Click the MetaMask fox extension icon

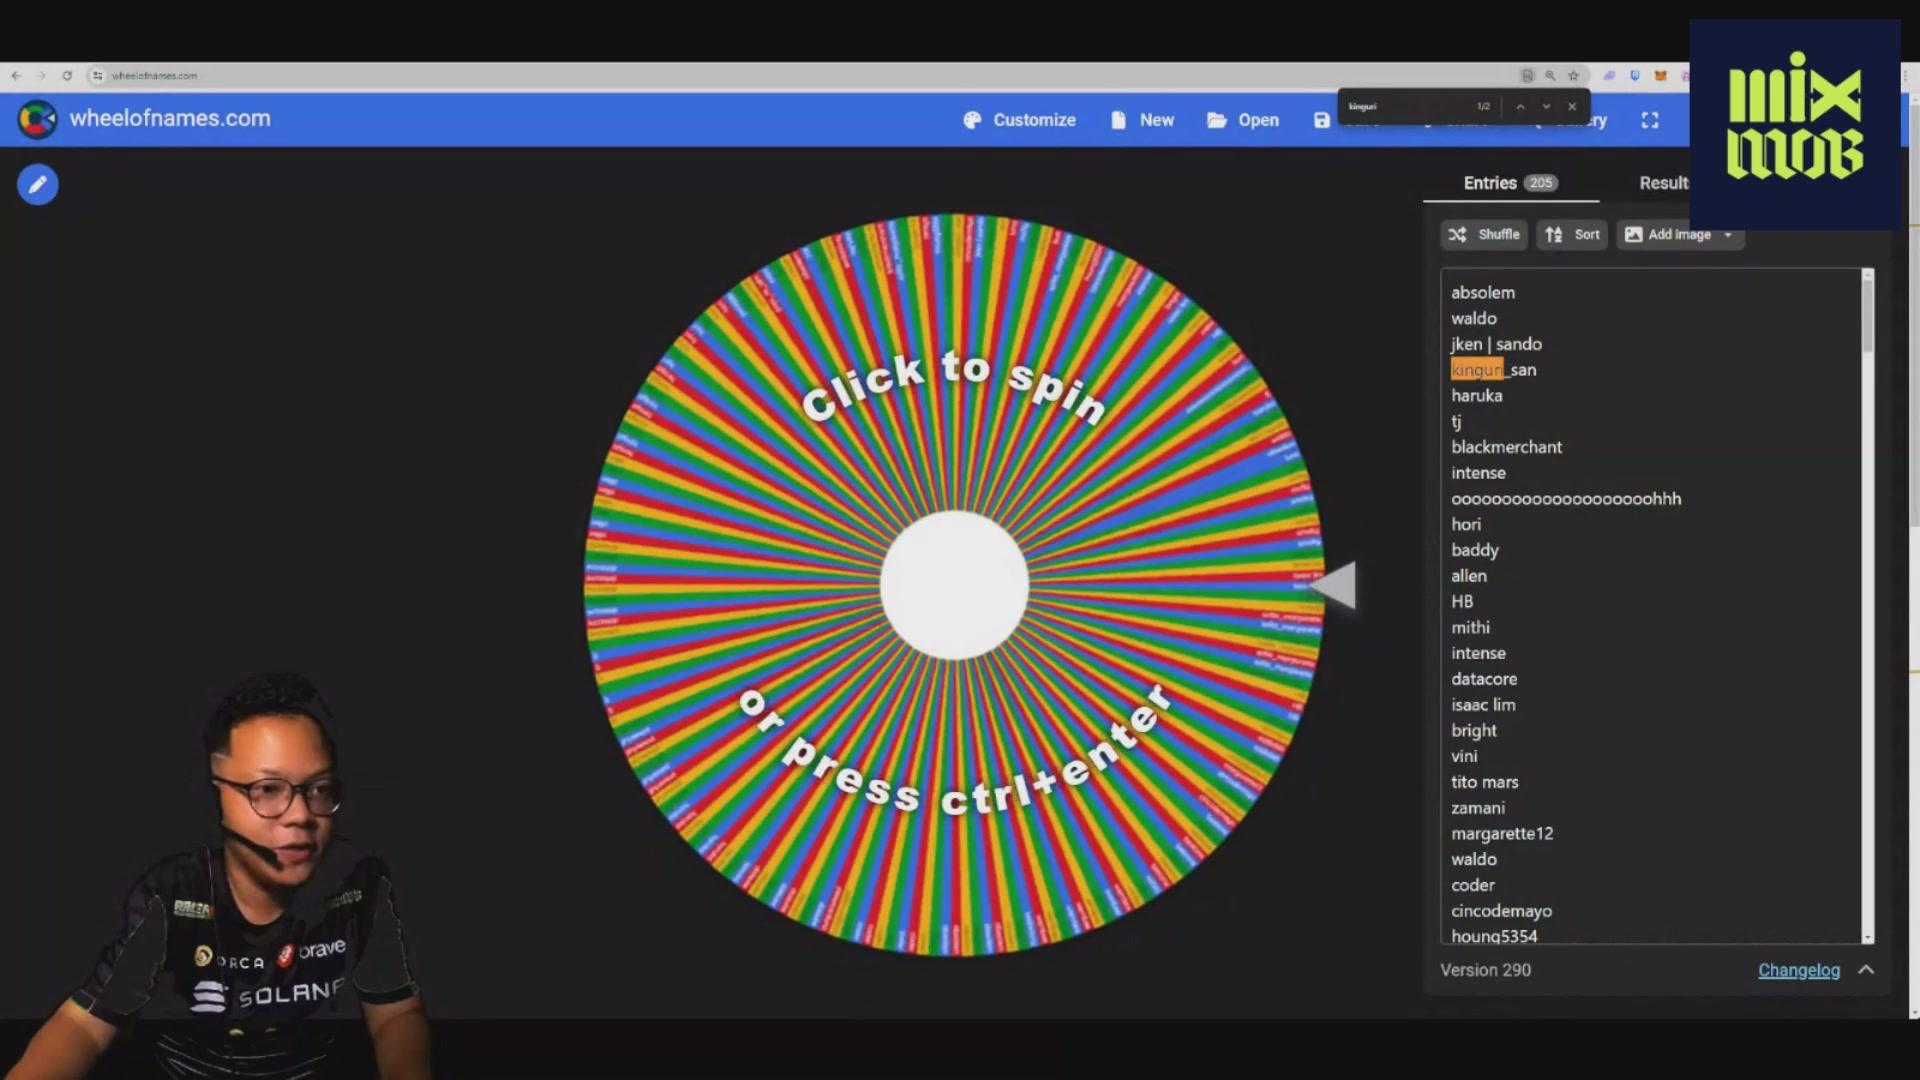pos(1660,76)
